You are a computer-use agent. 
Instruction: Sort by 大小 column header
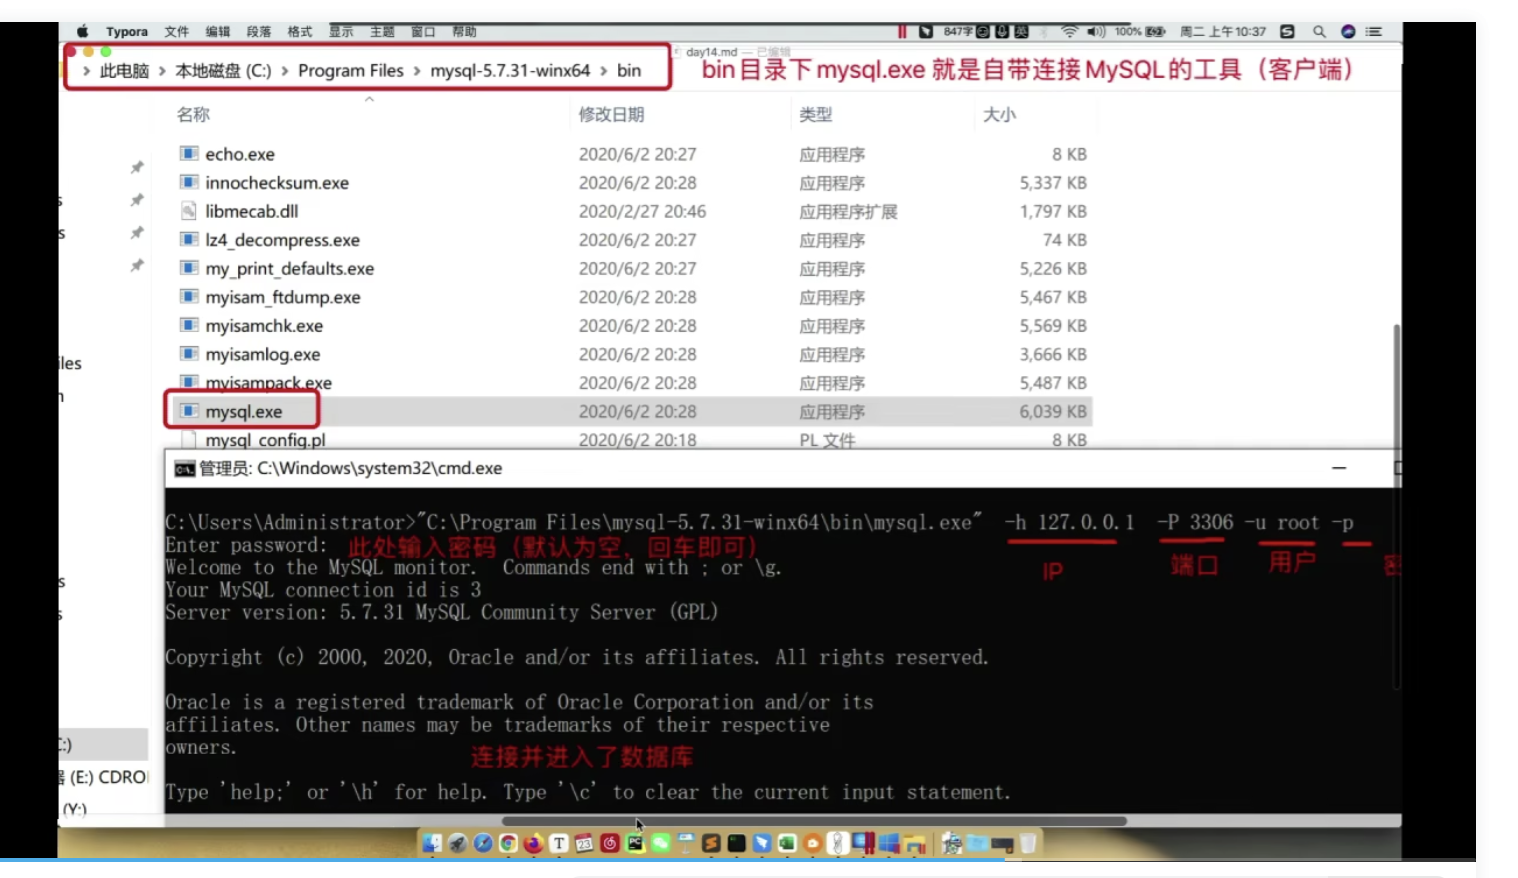(999, 114)
